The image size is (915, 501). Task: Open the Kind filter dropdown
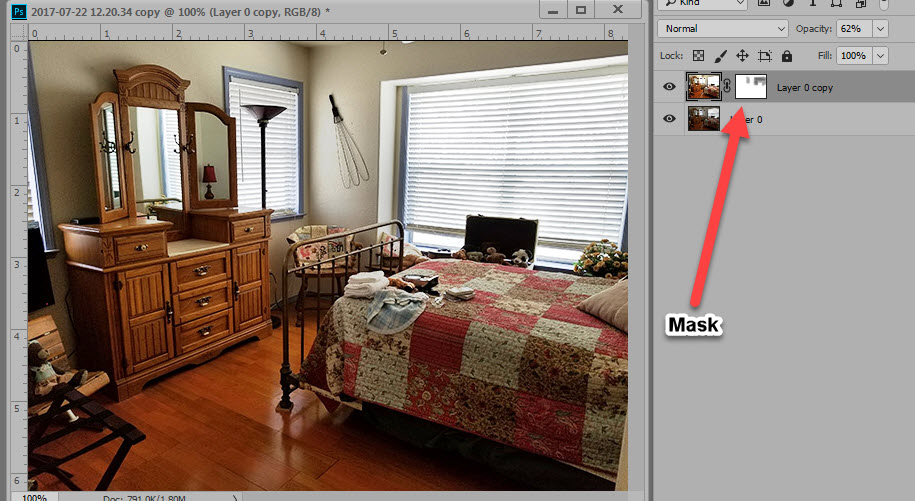pos(703,3)
